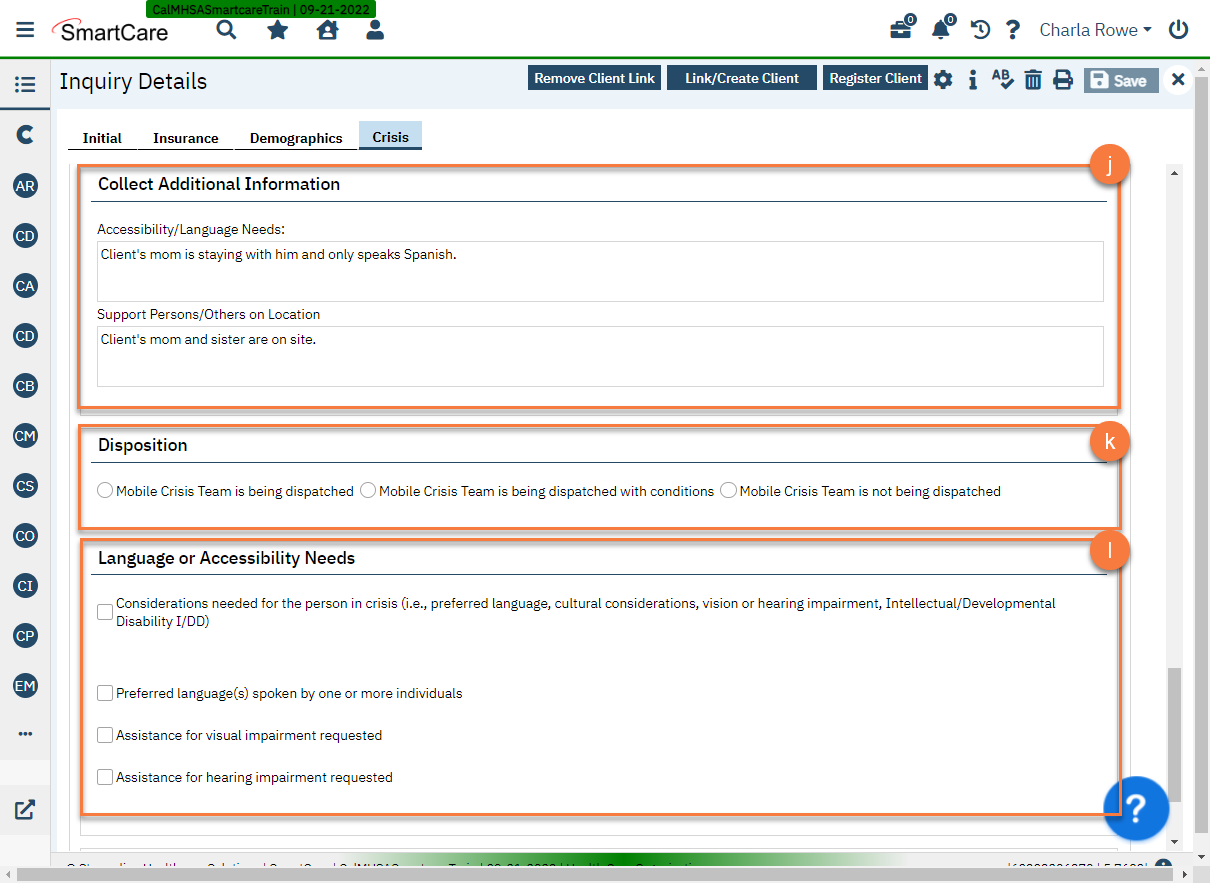
Task: Open the settings gear on Inquiry Details toolbar
Action: click(x=943, y=79)
